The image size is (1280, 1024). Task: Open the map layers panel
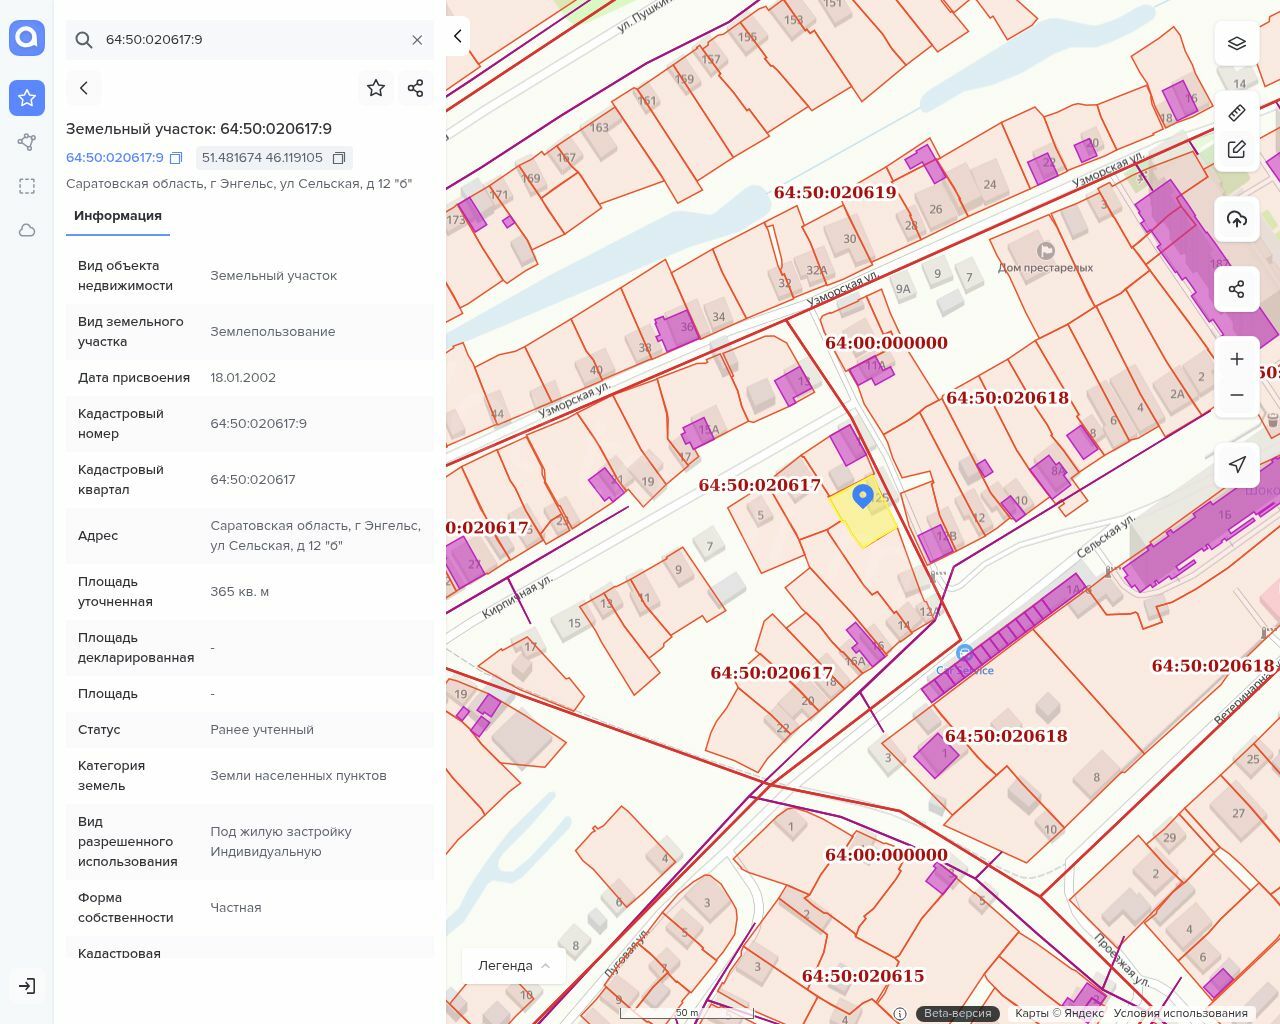(x=1237, y=44)
